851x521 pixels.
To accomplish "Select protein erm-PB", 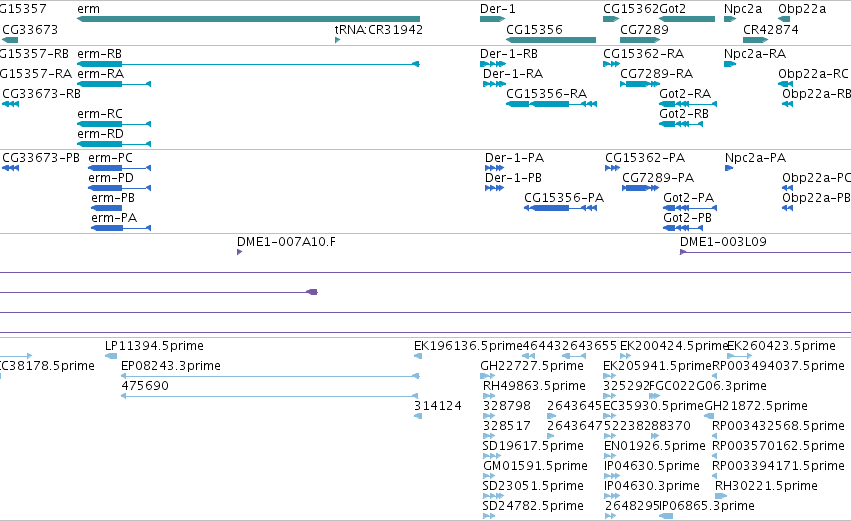I will pos(106,208).
